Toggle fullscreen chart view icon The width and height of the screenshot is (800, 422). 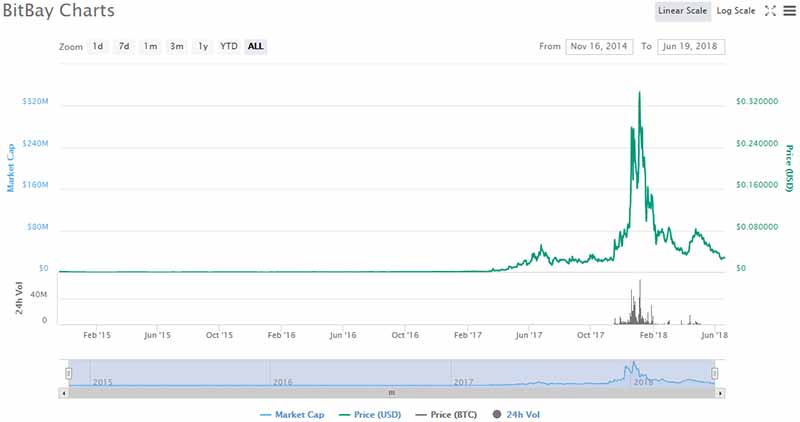[x=770, y=11]
